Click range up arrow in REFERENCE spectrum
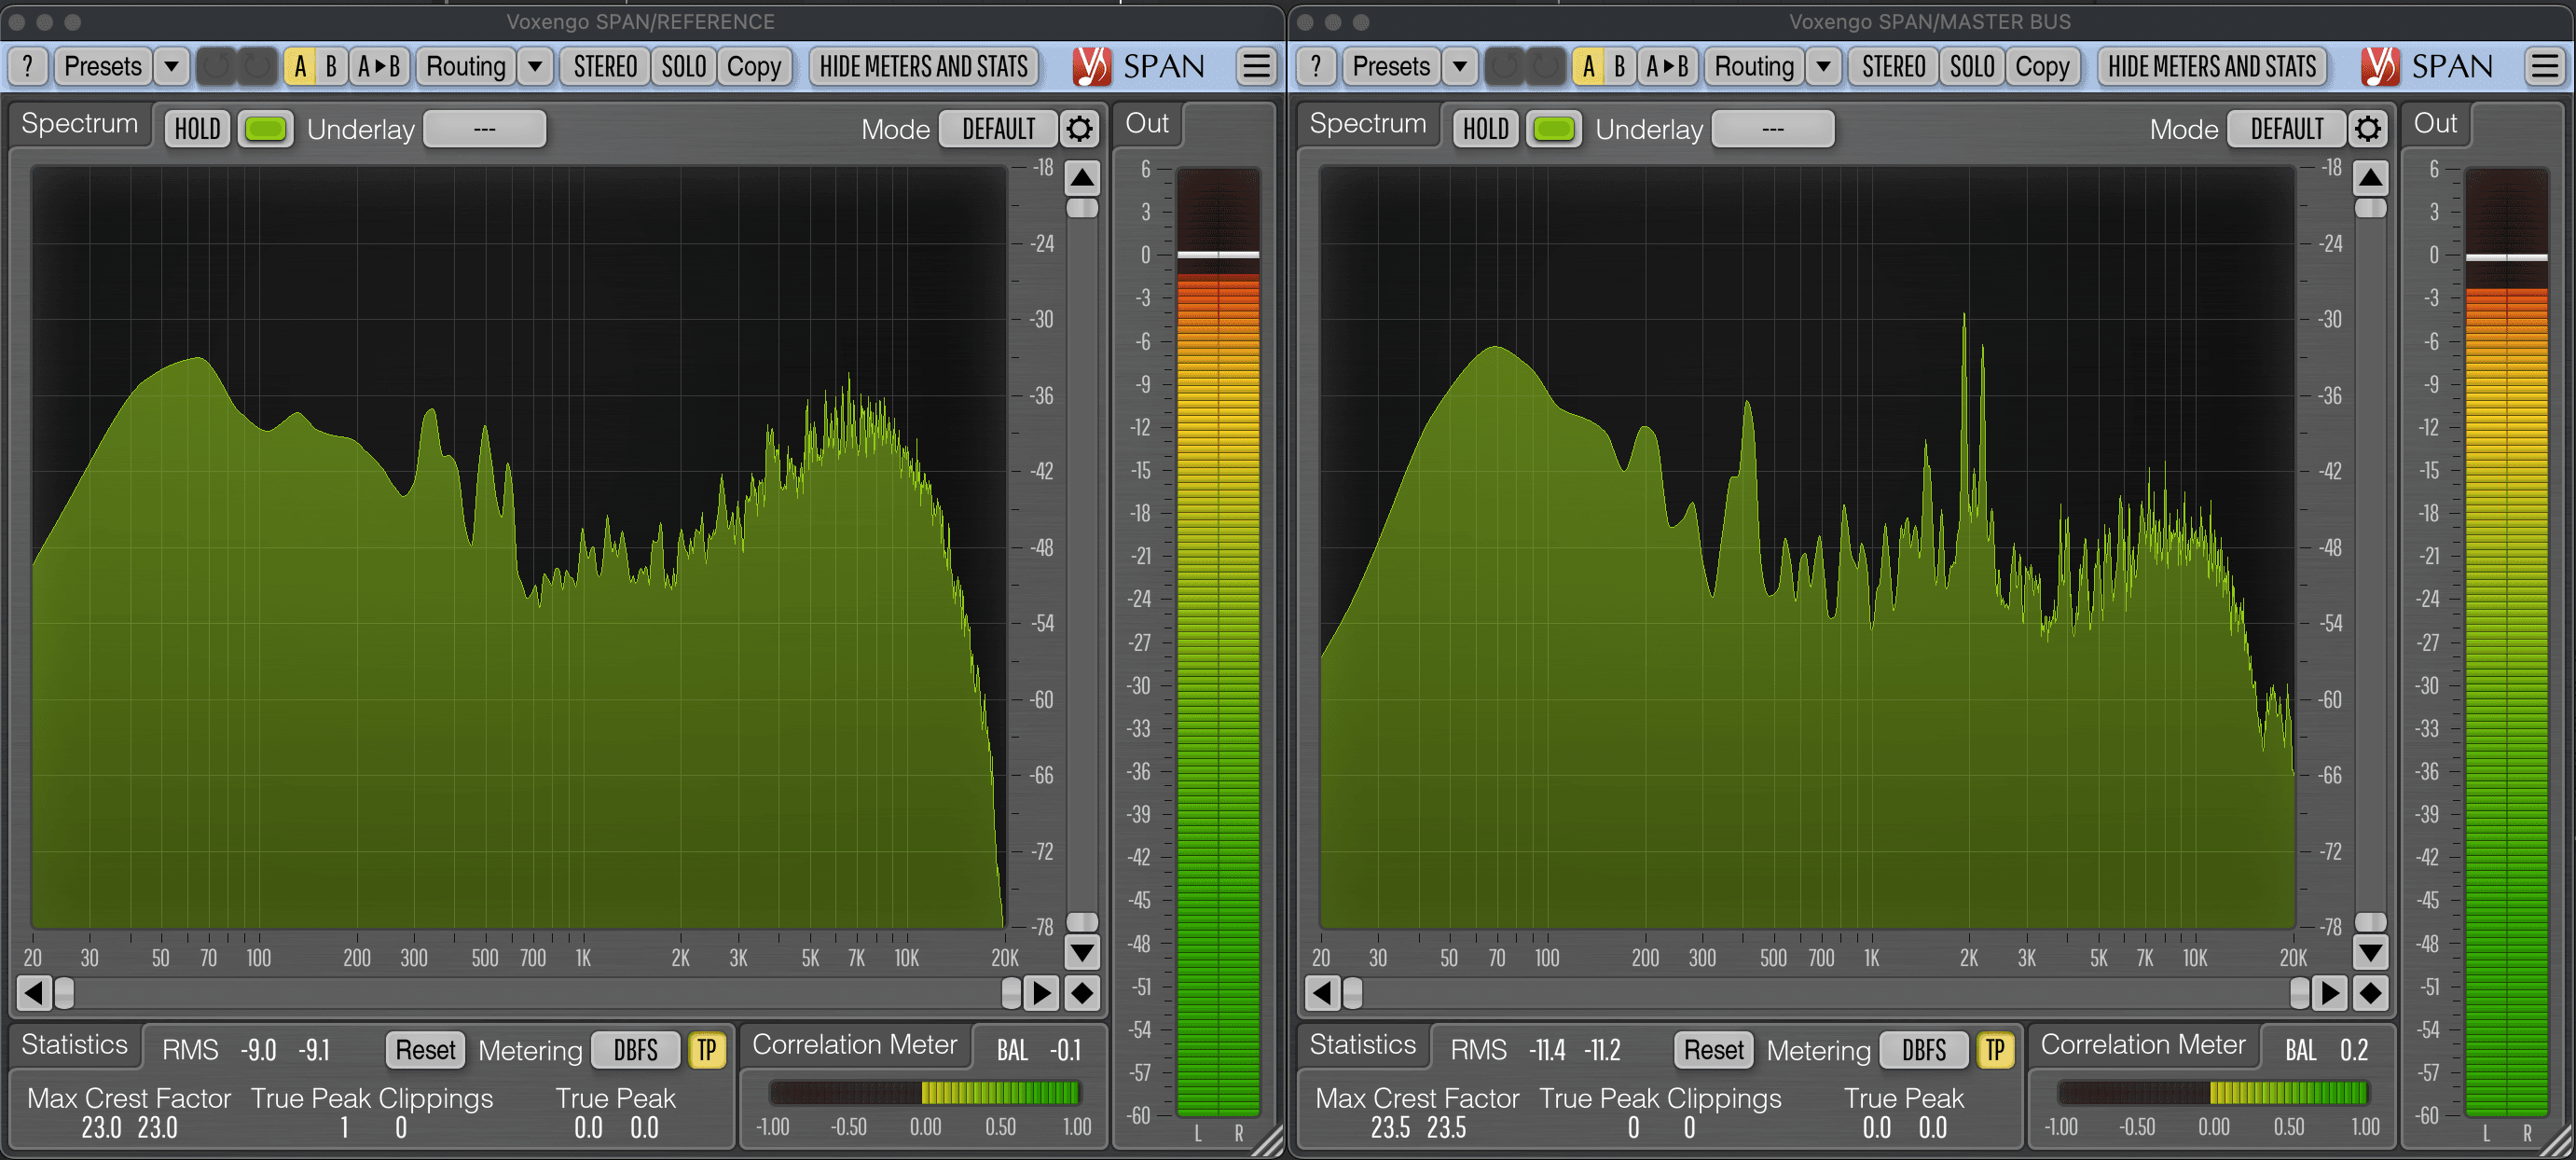Screen dimensions: 2576x1160 pyautogui.click(x=1082, y=178)
